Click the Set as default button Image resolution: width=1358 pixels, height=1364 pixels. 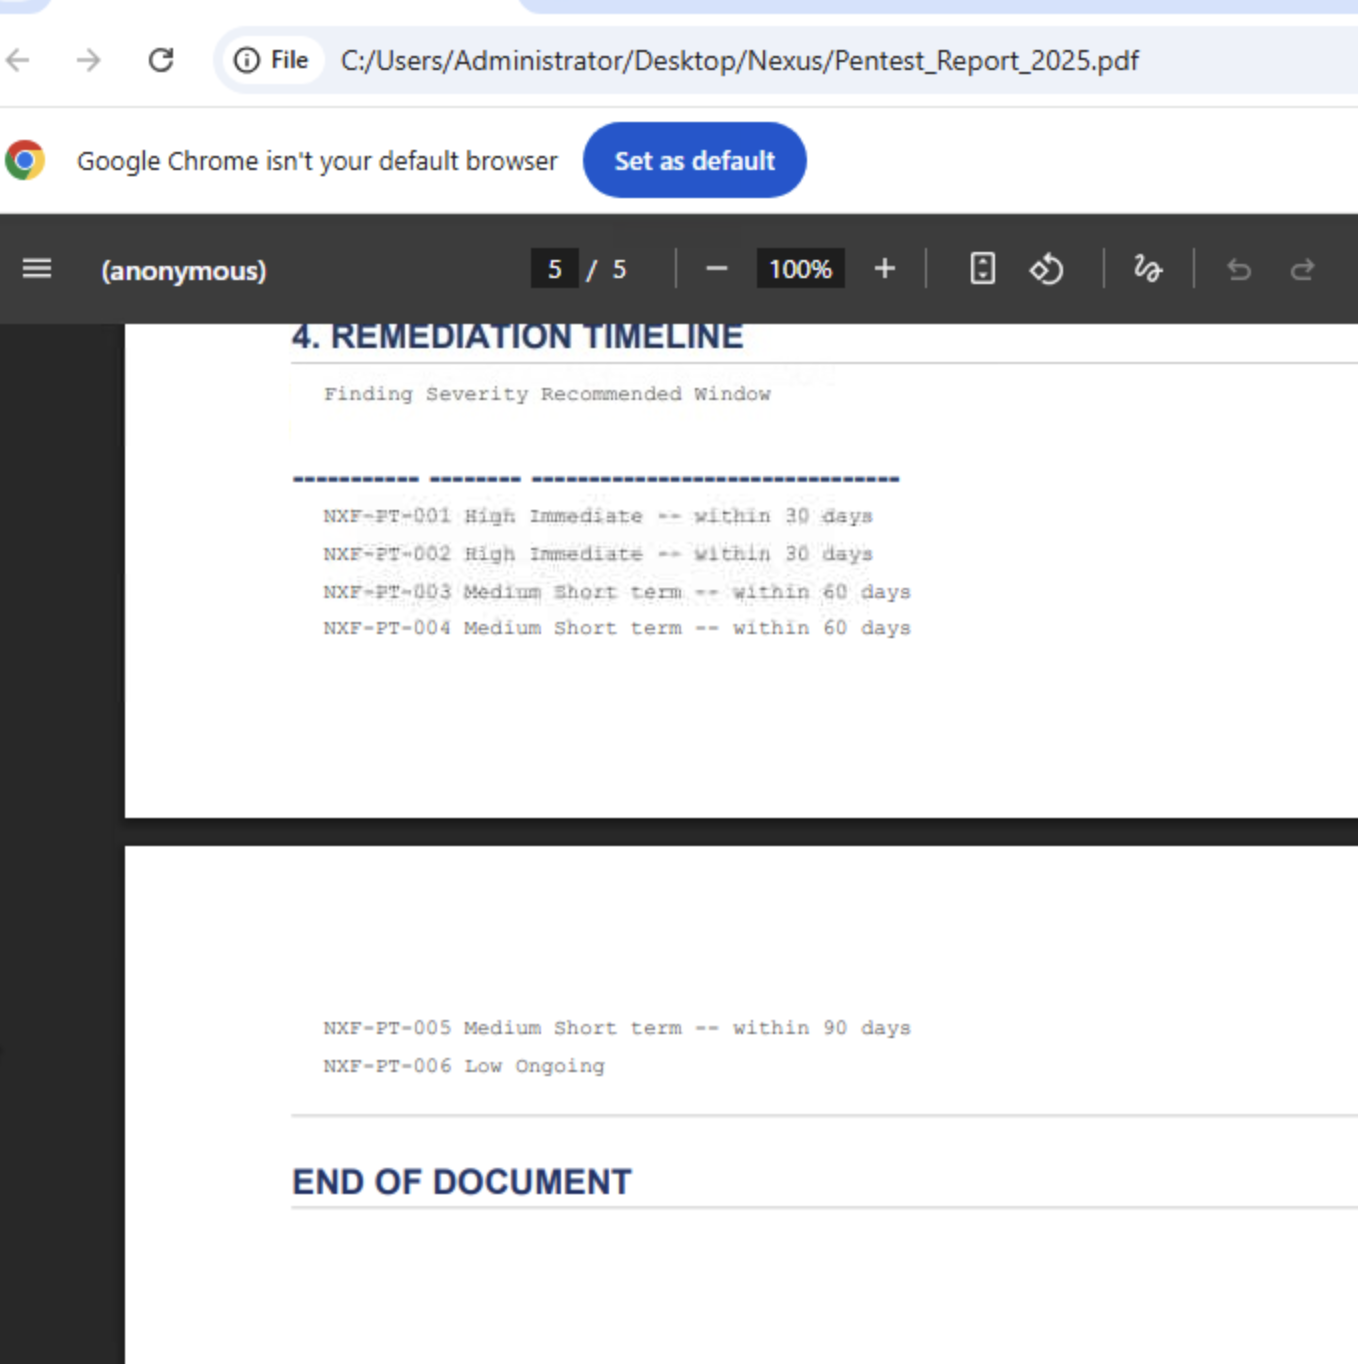click(x=694, y=160)
